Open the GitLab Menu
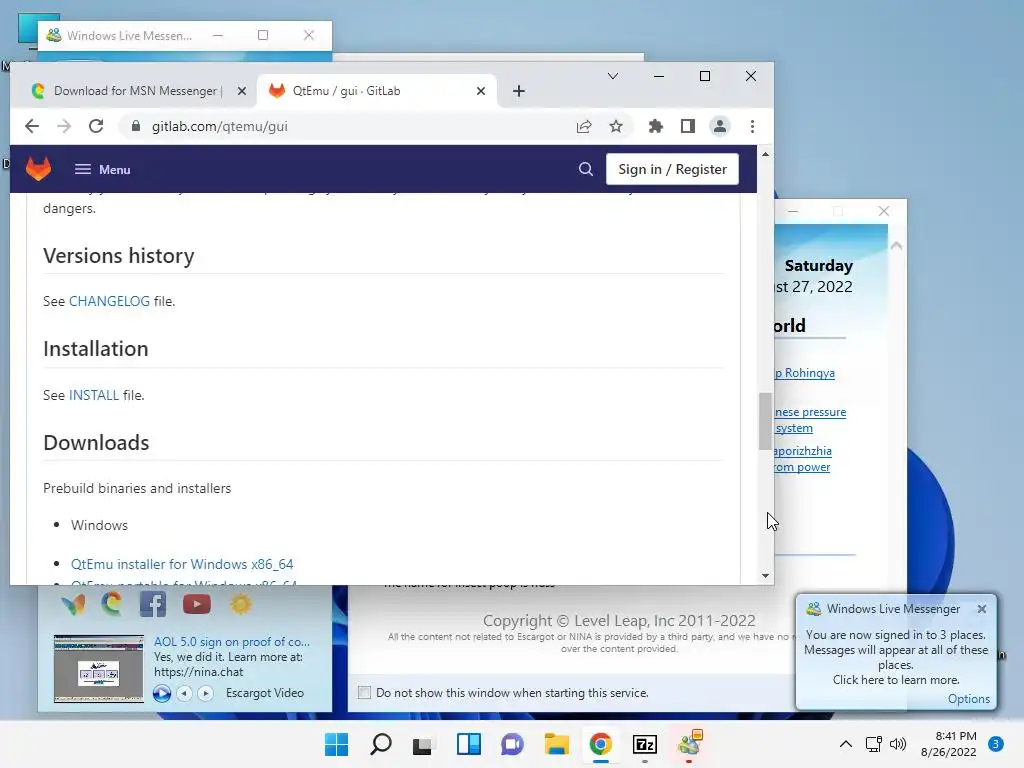The height and width of the screenshot is (768, 1024). pos(103,170)
